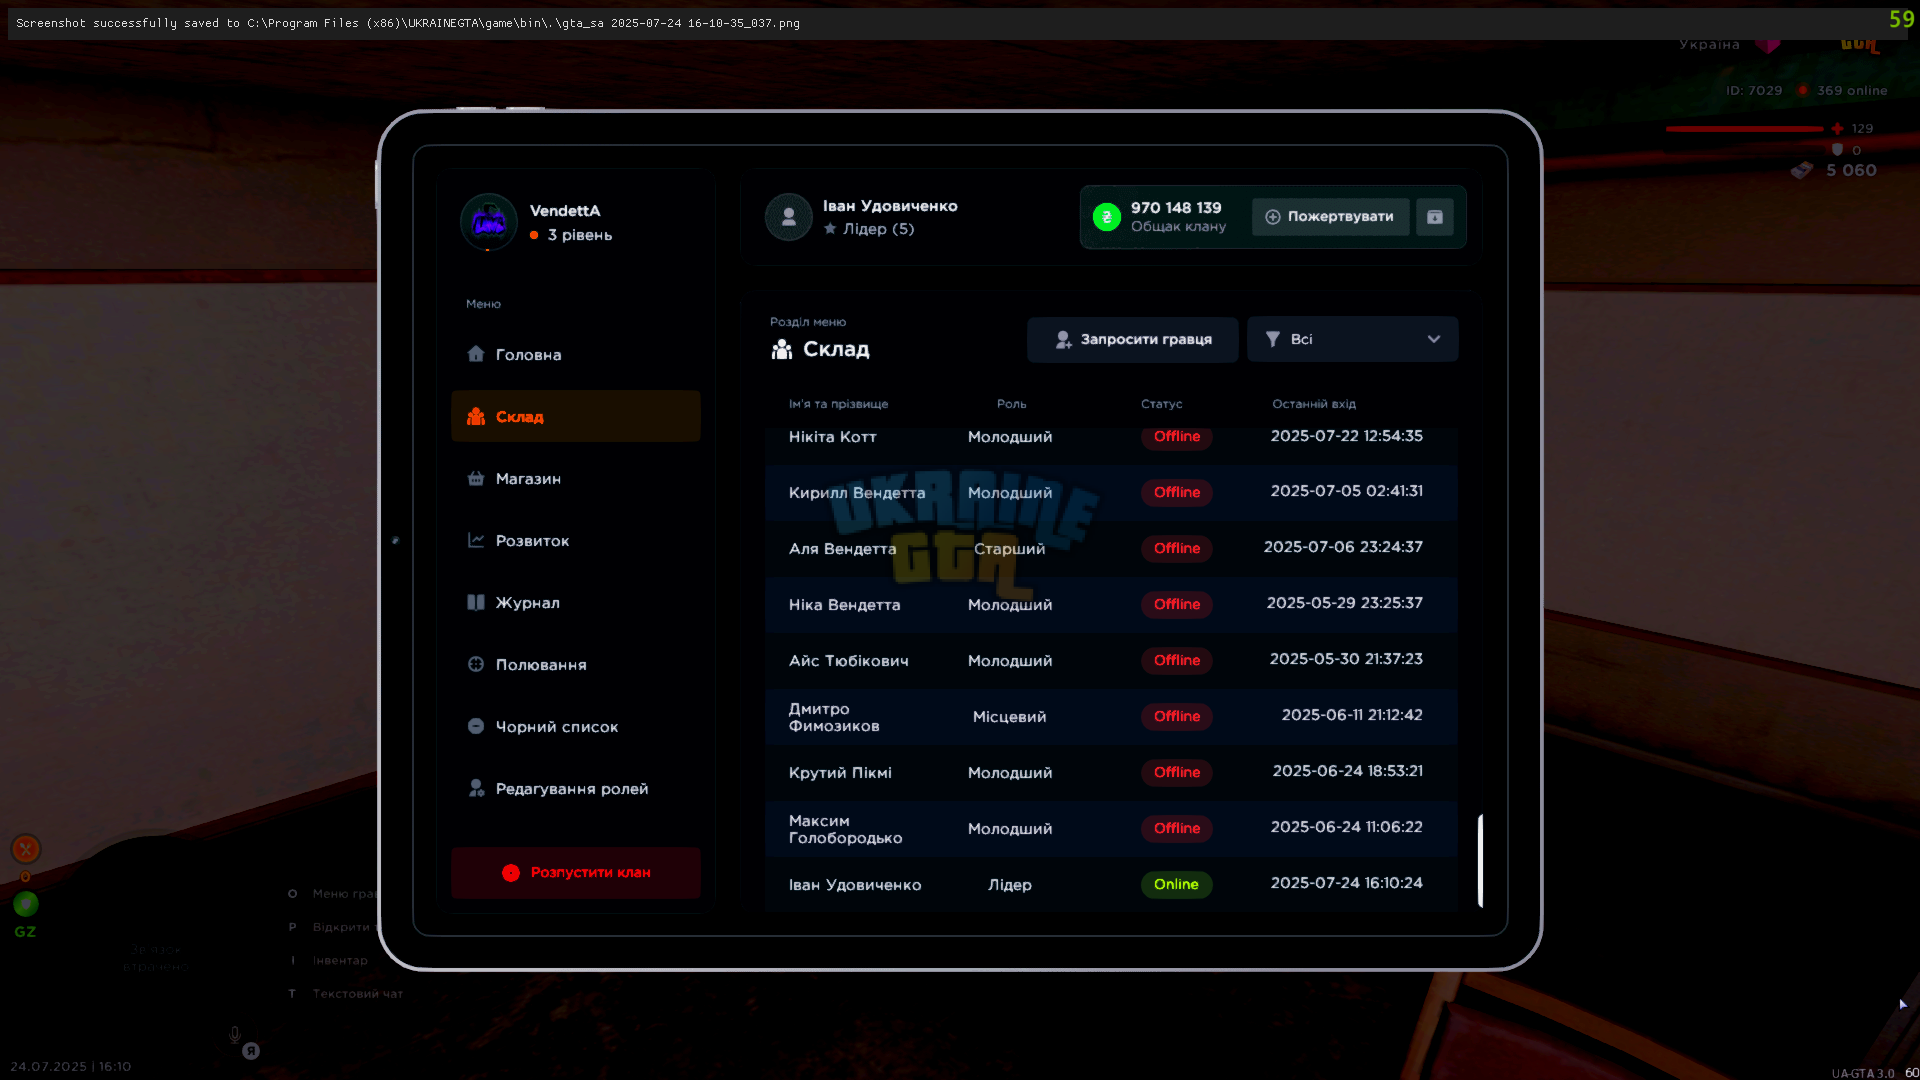
Task: Click the members list scrollbar thumb
Action: 1481,861
